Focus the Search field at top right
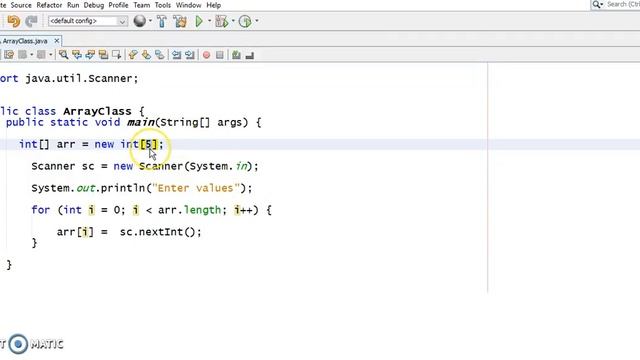Screen dimensions: 640x360 click(623, 4)
